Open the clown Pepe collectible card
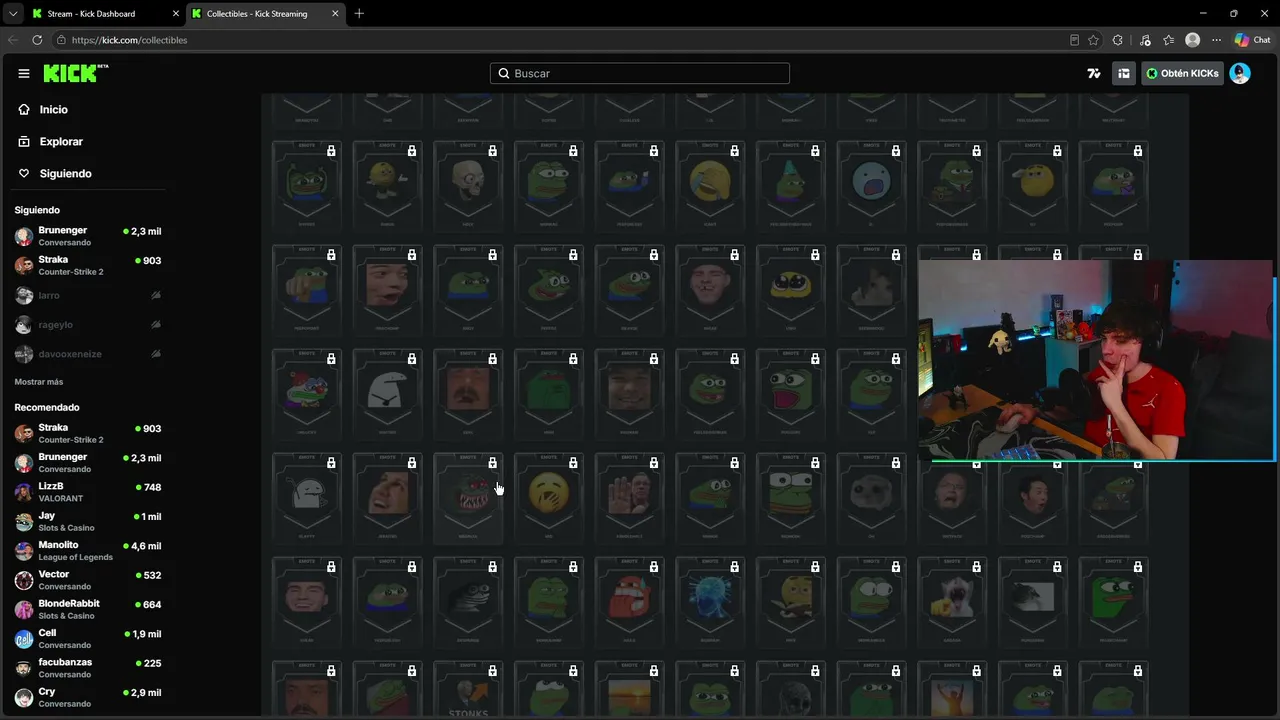 click(306, 394)
